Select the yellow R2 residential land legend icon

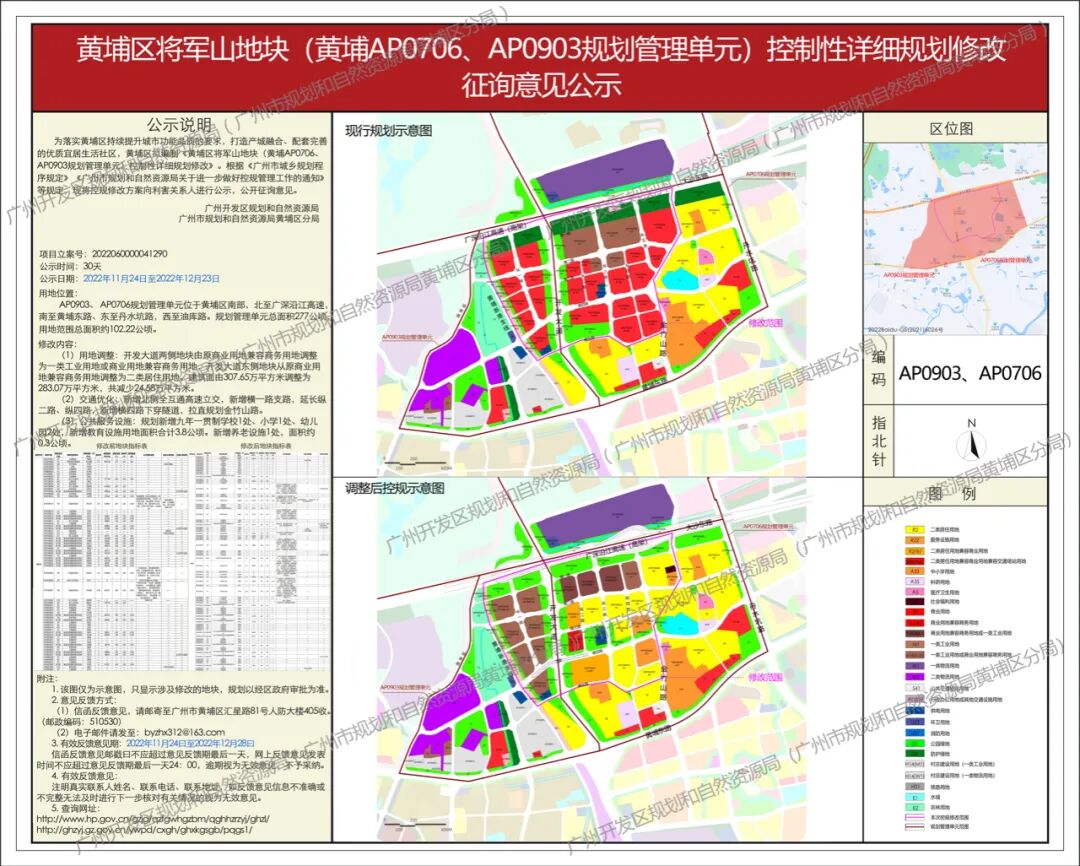coord(914,528)
